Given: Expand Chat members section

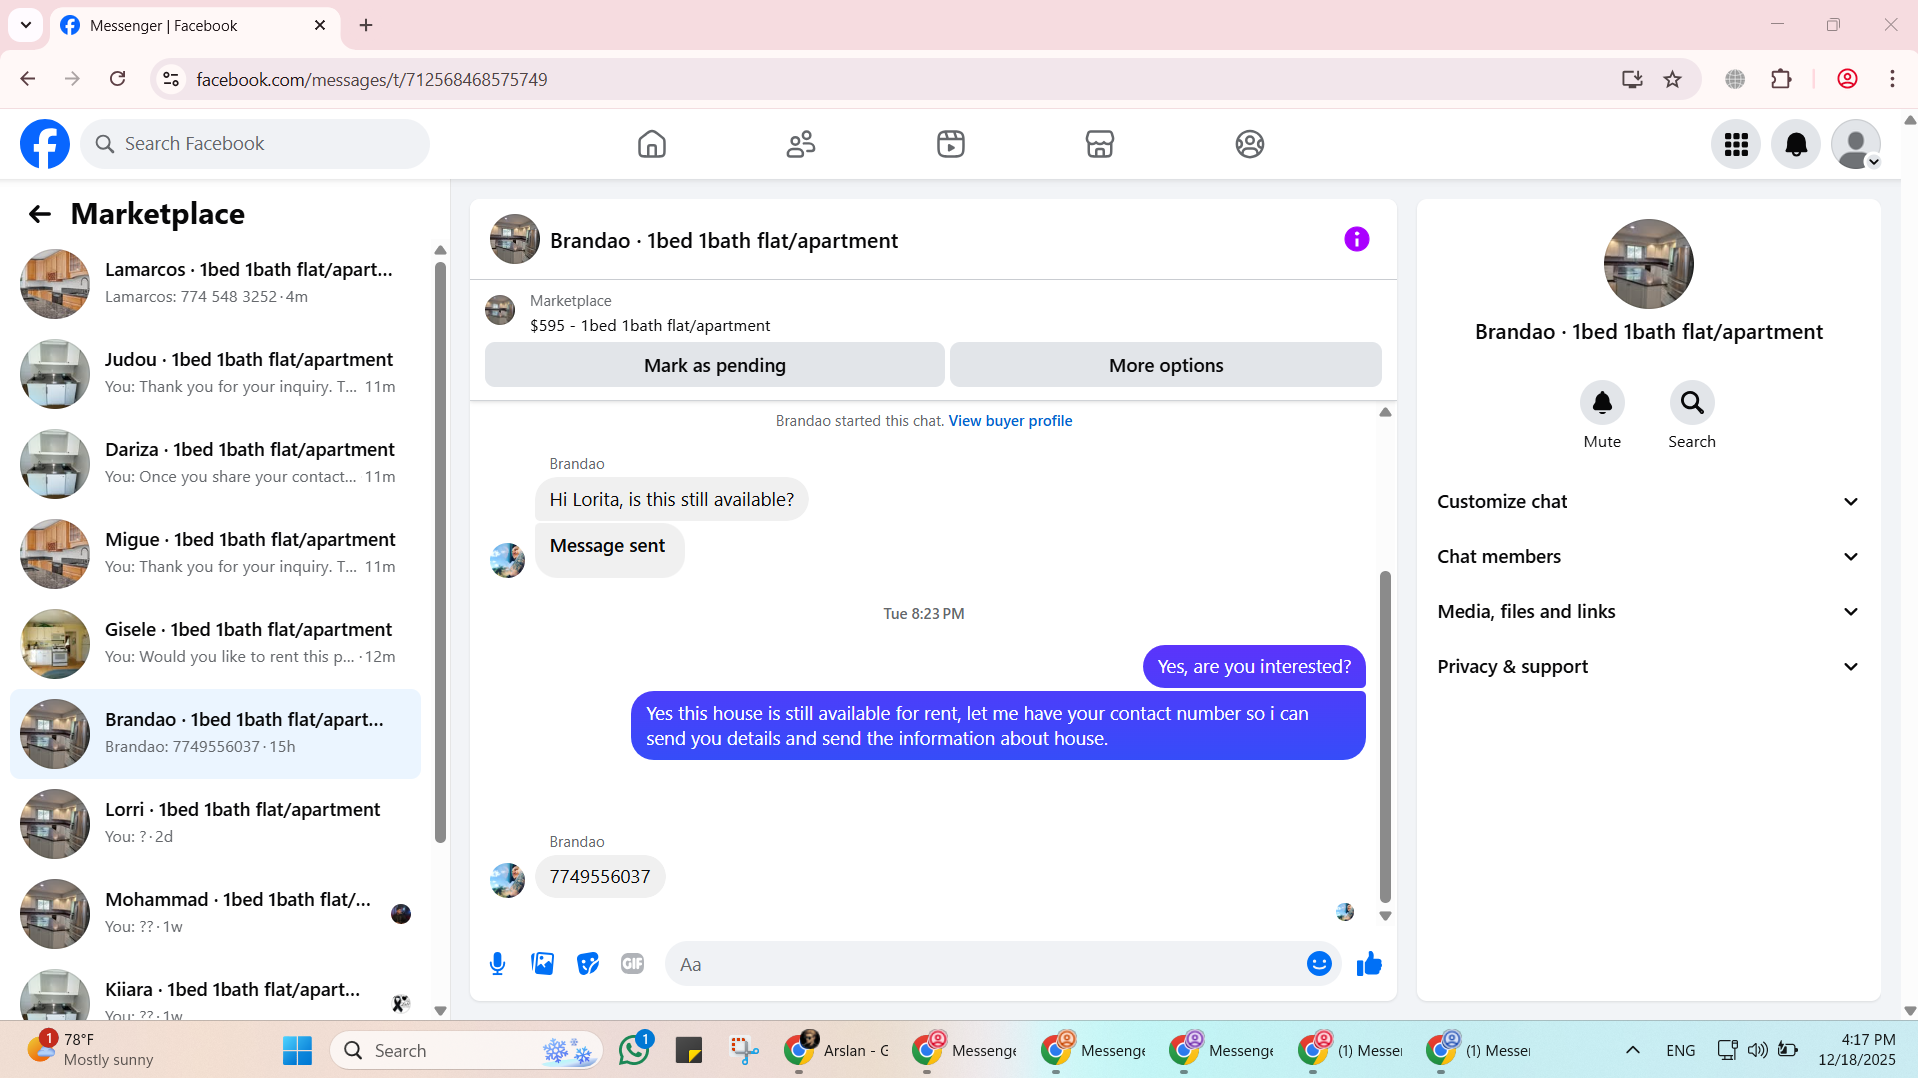Looking at the screenshot, I should pyautogui.click(x=1648, y=557).
